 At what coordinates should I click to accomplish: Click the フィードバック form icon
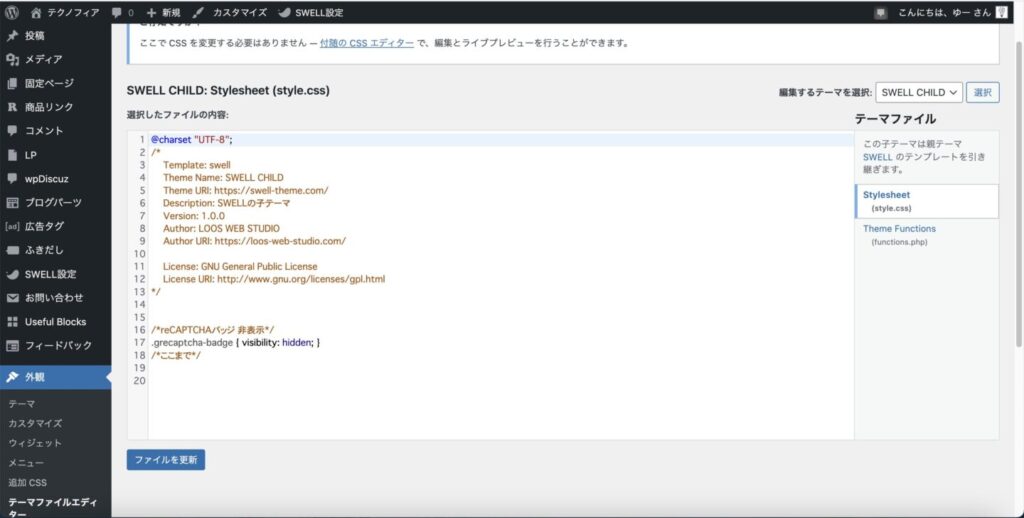tap(12, 346)
